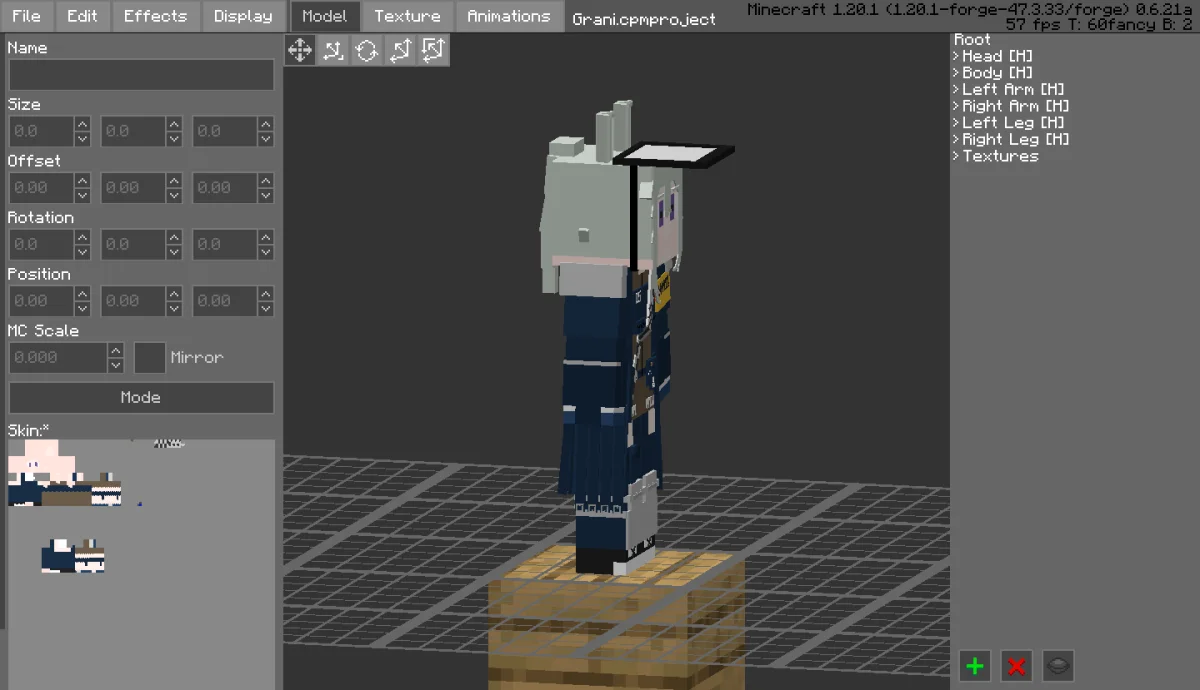
Task: Increase the second Size value
Action: 174,124
